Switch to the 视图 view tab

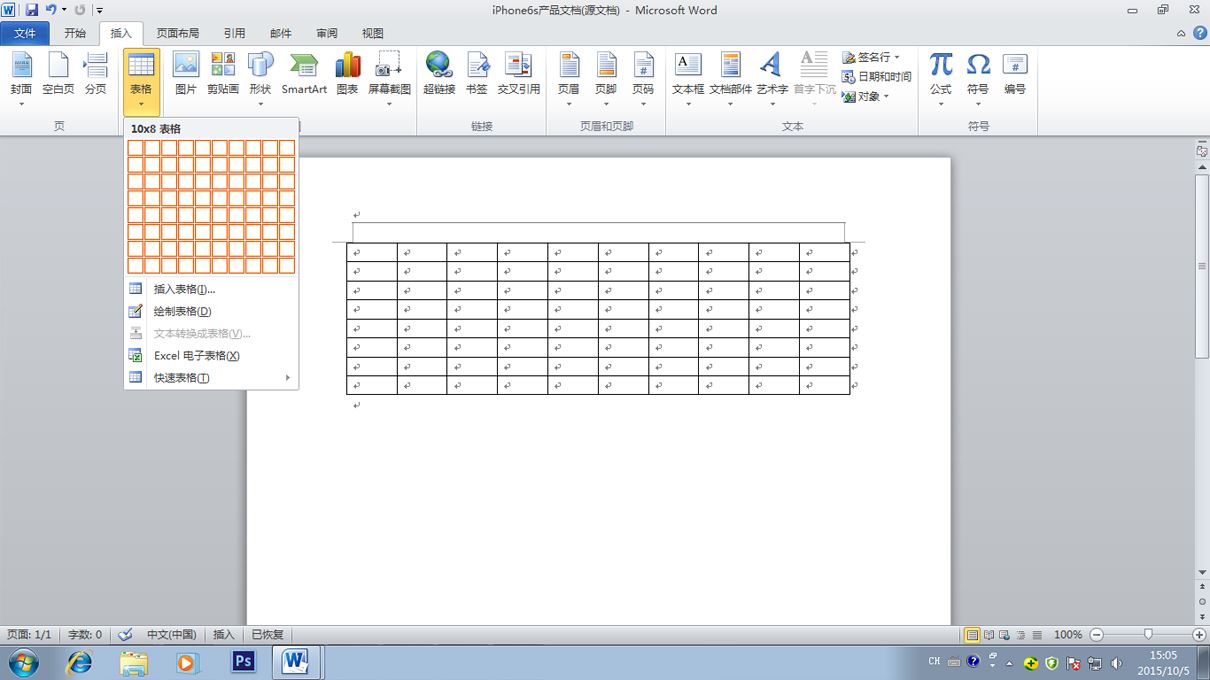point(373,33)
